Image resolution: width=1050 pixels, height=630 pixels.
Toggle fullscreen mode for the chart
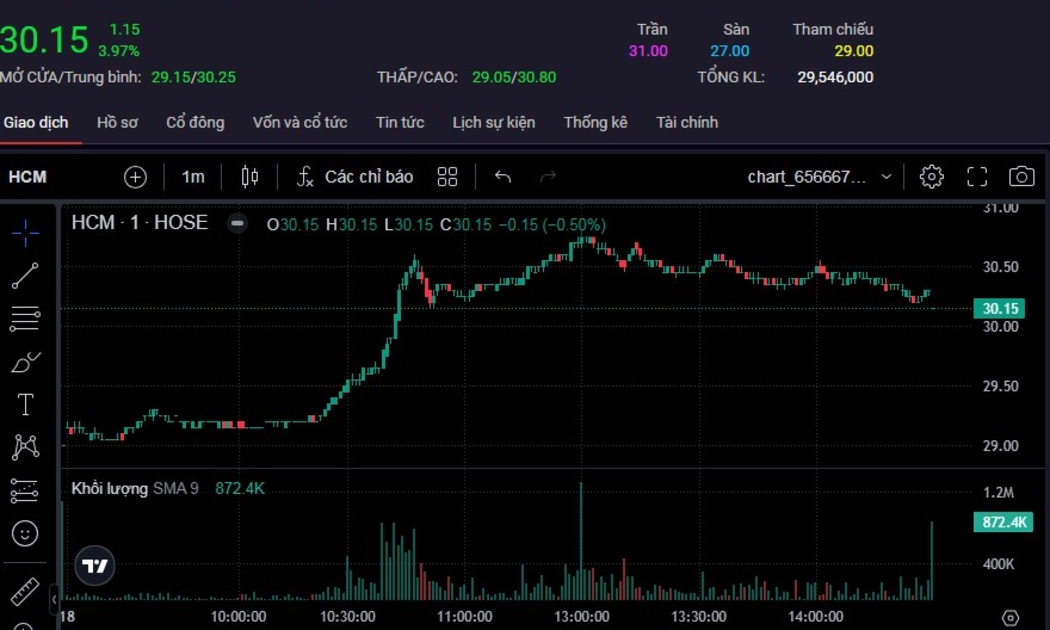pos(977,177)
